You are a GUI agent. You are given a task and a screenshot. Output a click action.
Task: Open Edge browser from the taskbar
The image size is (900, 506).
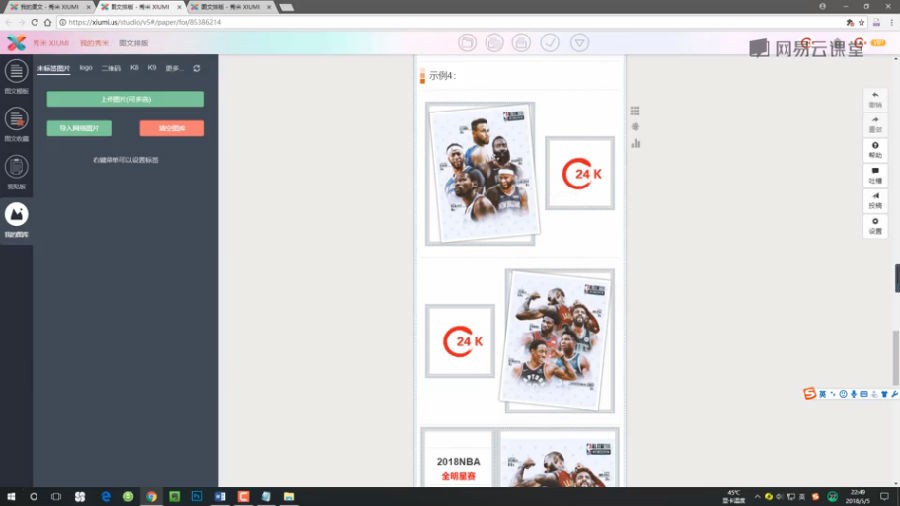point(106,496)
